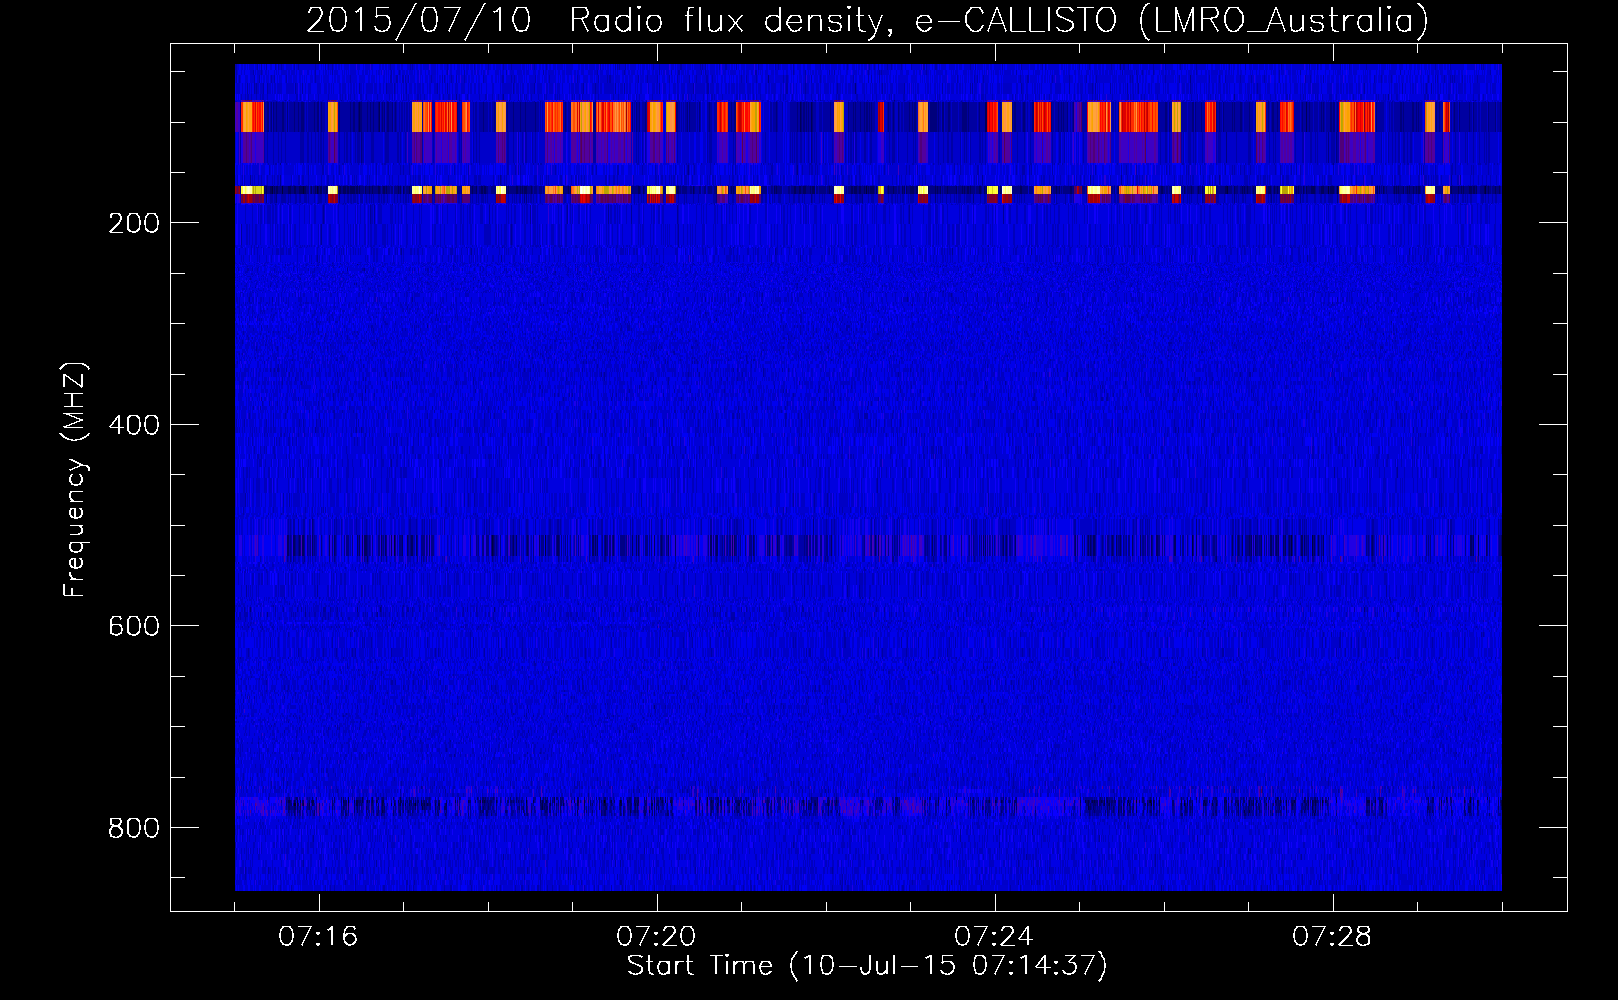Click the plot title text at the top

click(867, 21)
